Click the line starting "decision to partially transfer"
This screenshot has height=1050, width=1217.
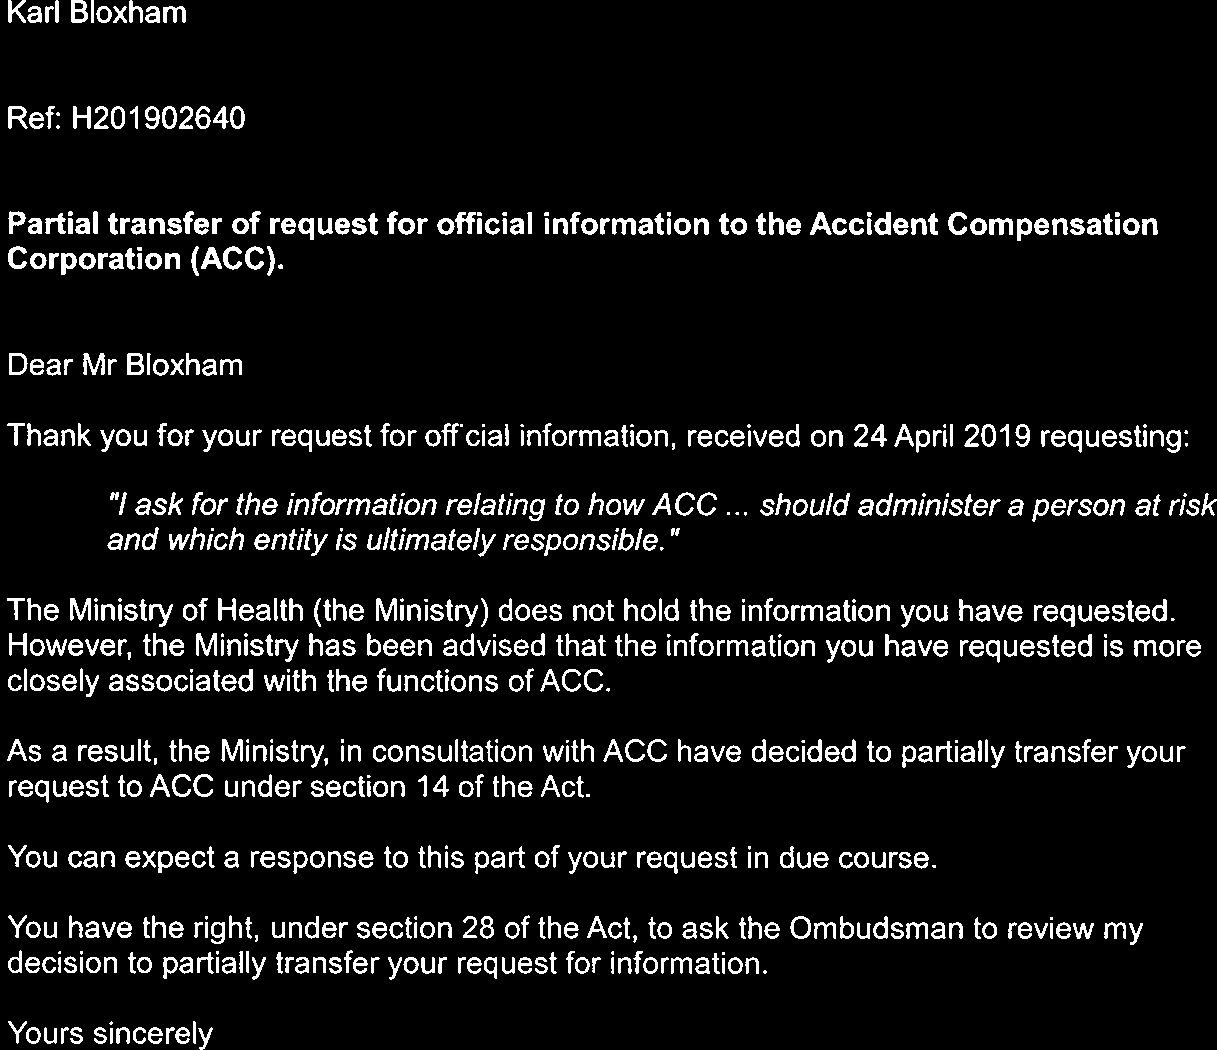388,964
